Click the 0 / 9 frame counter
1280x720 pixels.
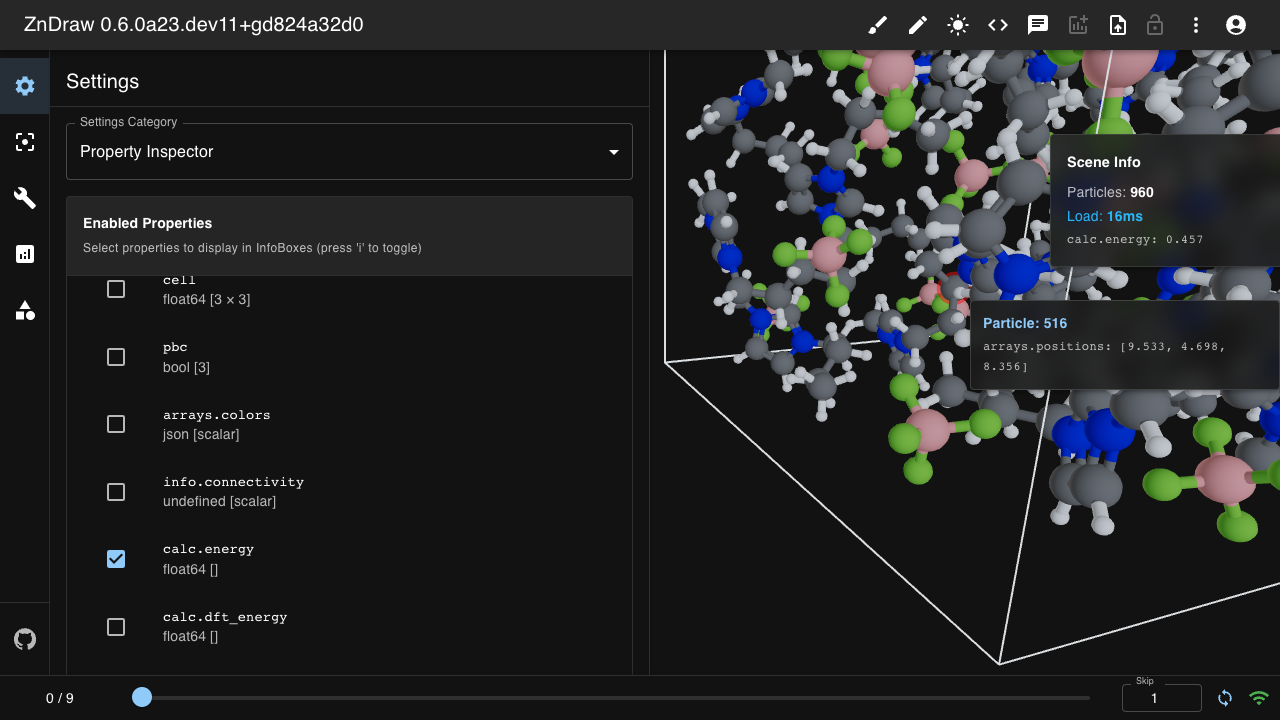tap(60, 698)
